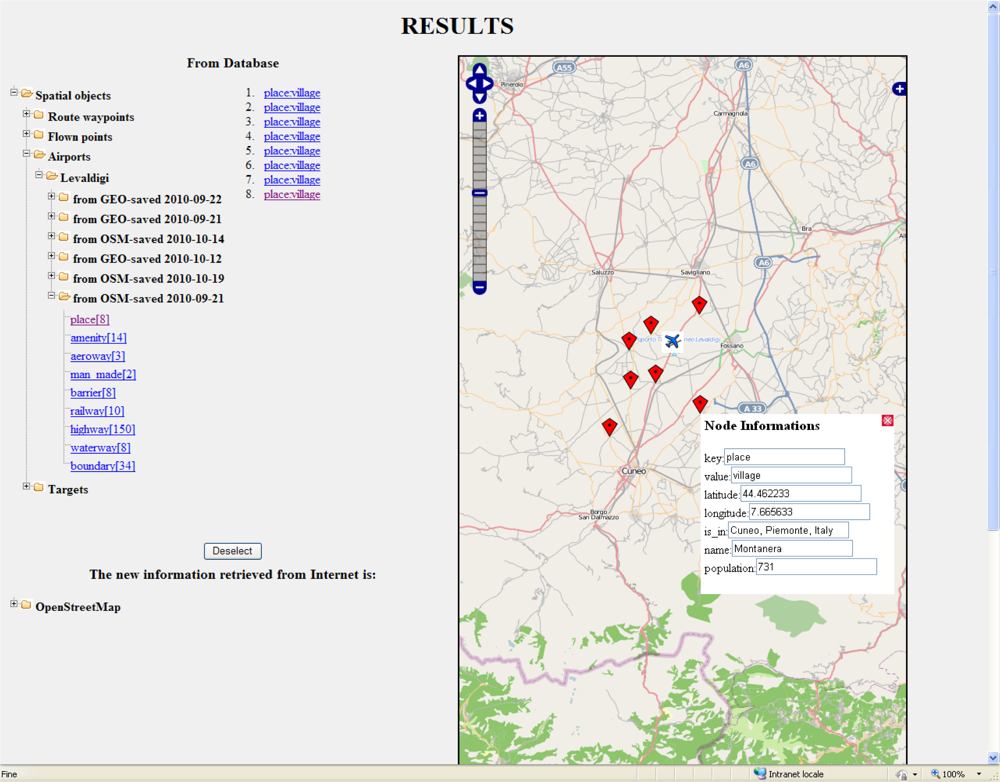Open the browser zoom level dropdown arrow
The image size is (1000, 782).
click(x=979, y=774)
